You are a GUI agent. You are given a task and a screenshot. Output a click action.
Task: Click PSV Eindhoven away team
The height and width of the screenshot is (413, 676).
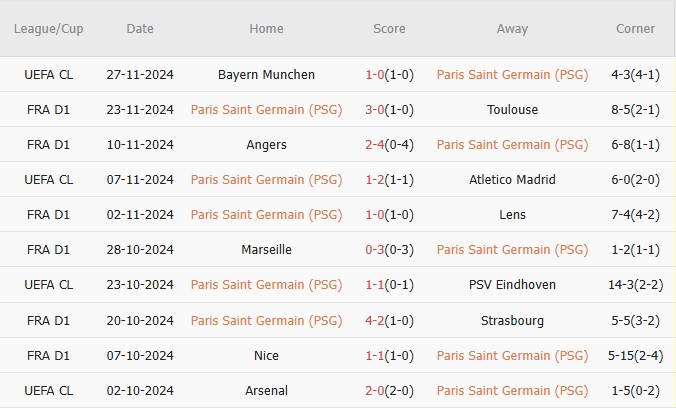click(512, 285)
